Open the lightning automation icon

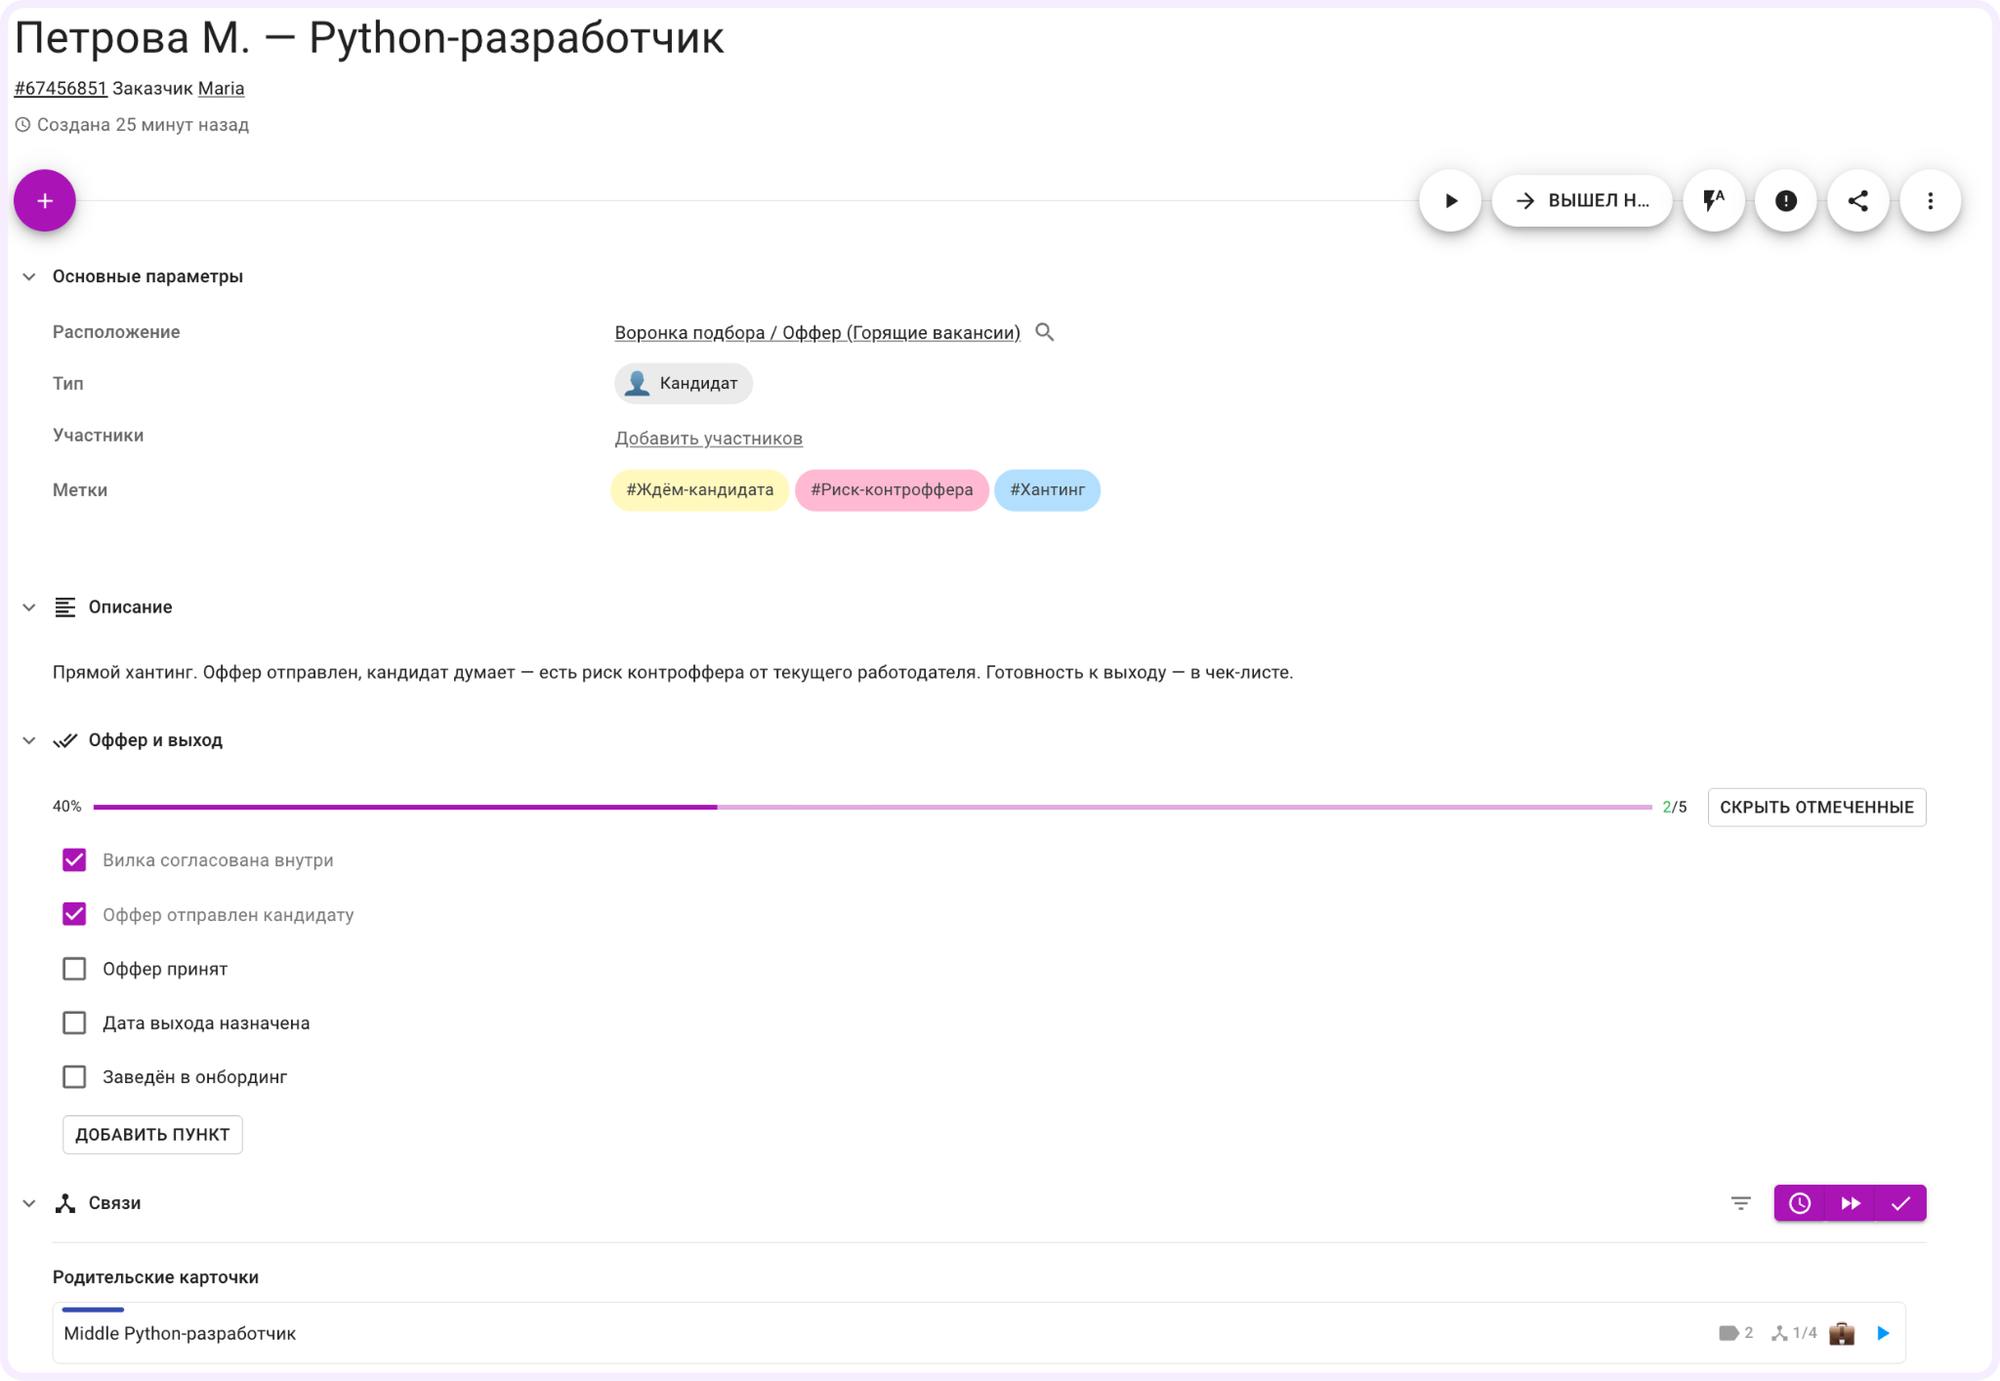1714,201
